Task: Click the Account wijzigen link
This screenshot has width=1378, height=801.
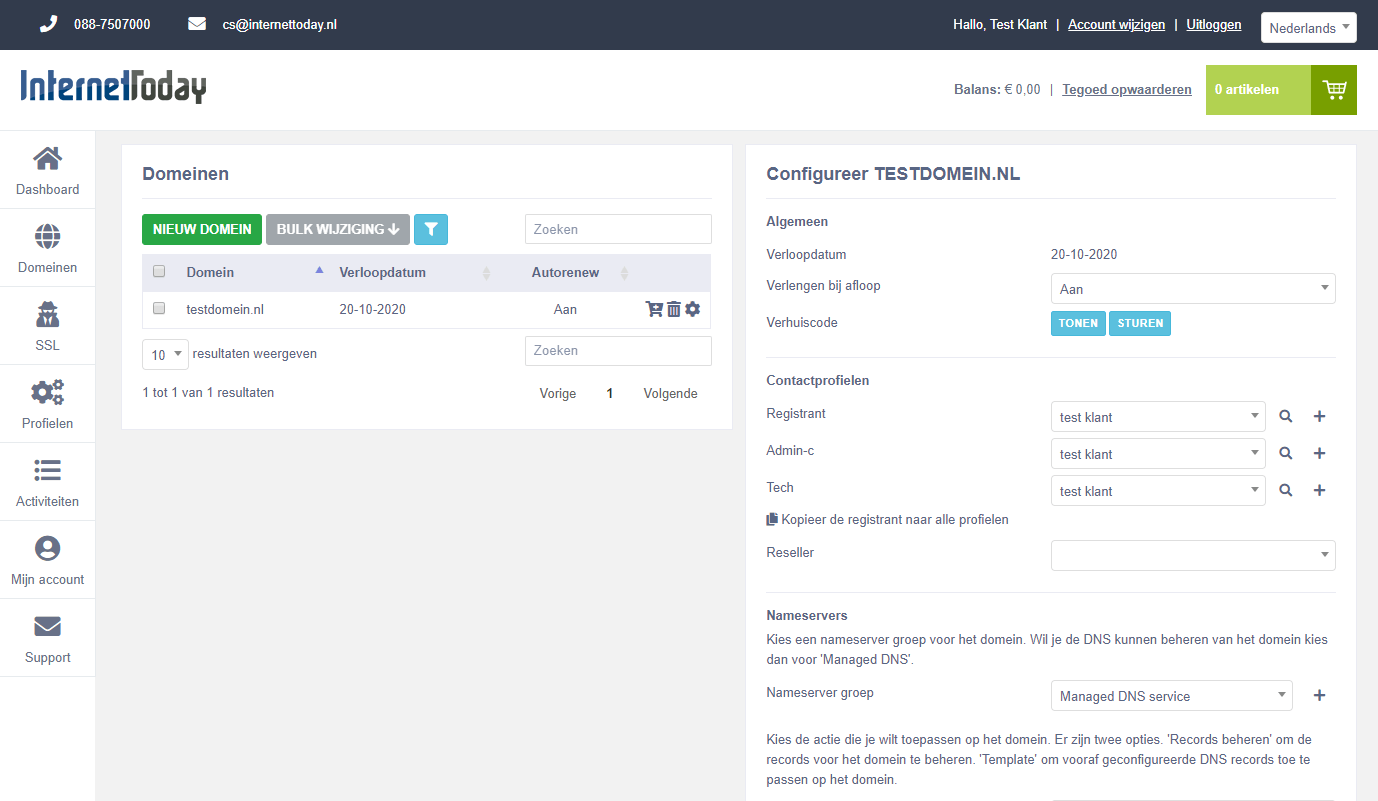Action: click(1116, 25)
